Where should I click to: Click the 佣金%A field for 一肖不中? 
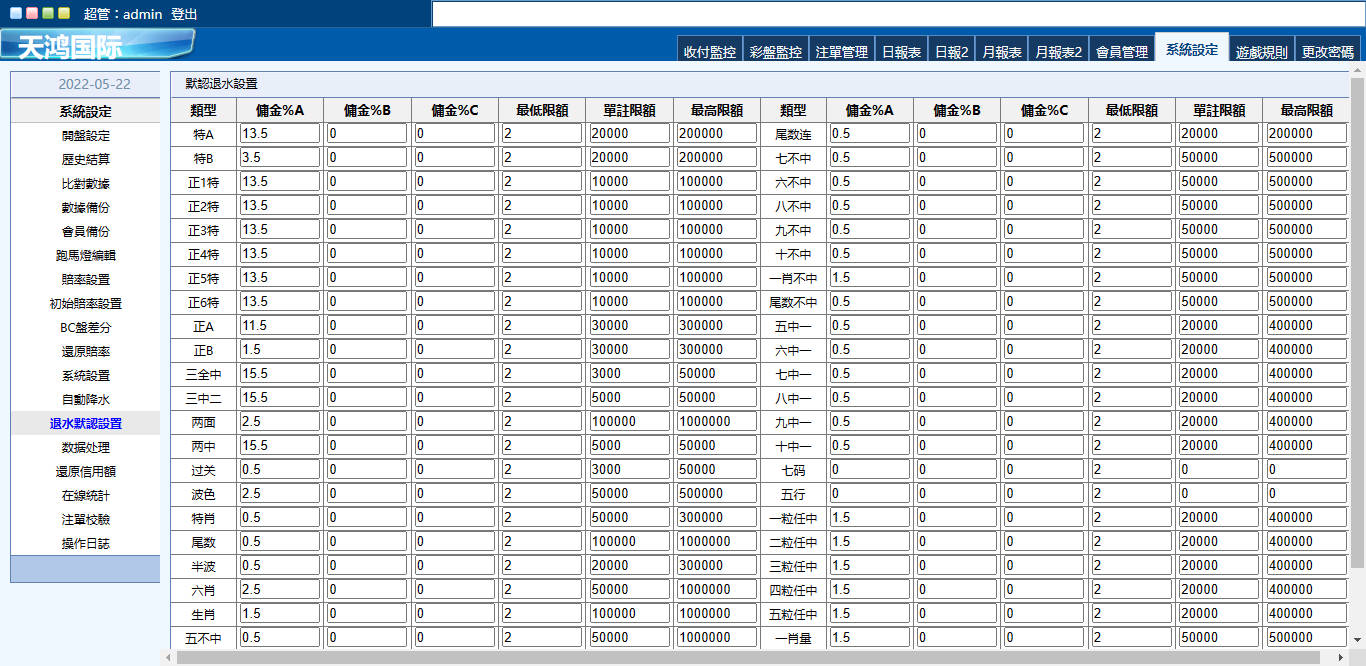pos(869,277)
